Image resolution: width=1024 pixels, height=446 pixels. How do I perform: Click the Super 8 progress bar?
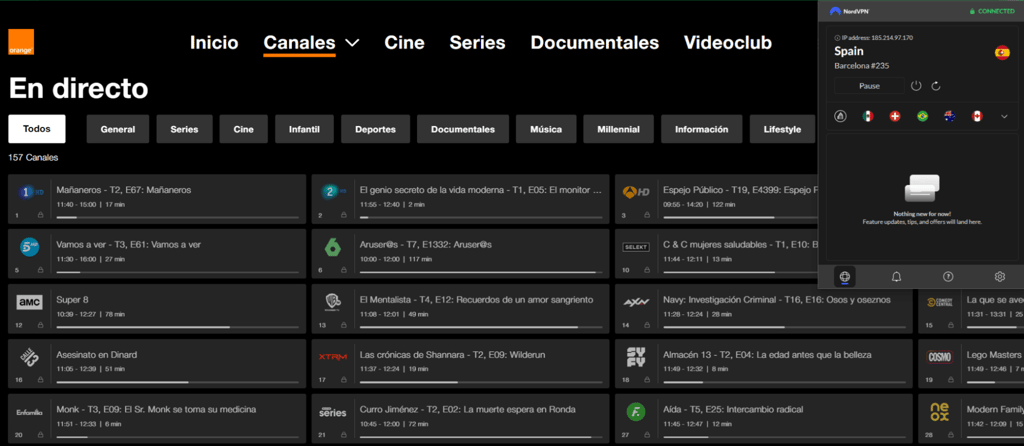(178, 327)
